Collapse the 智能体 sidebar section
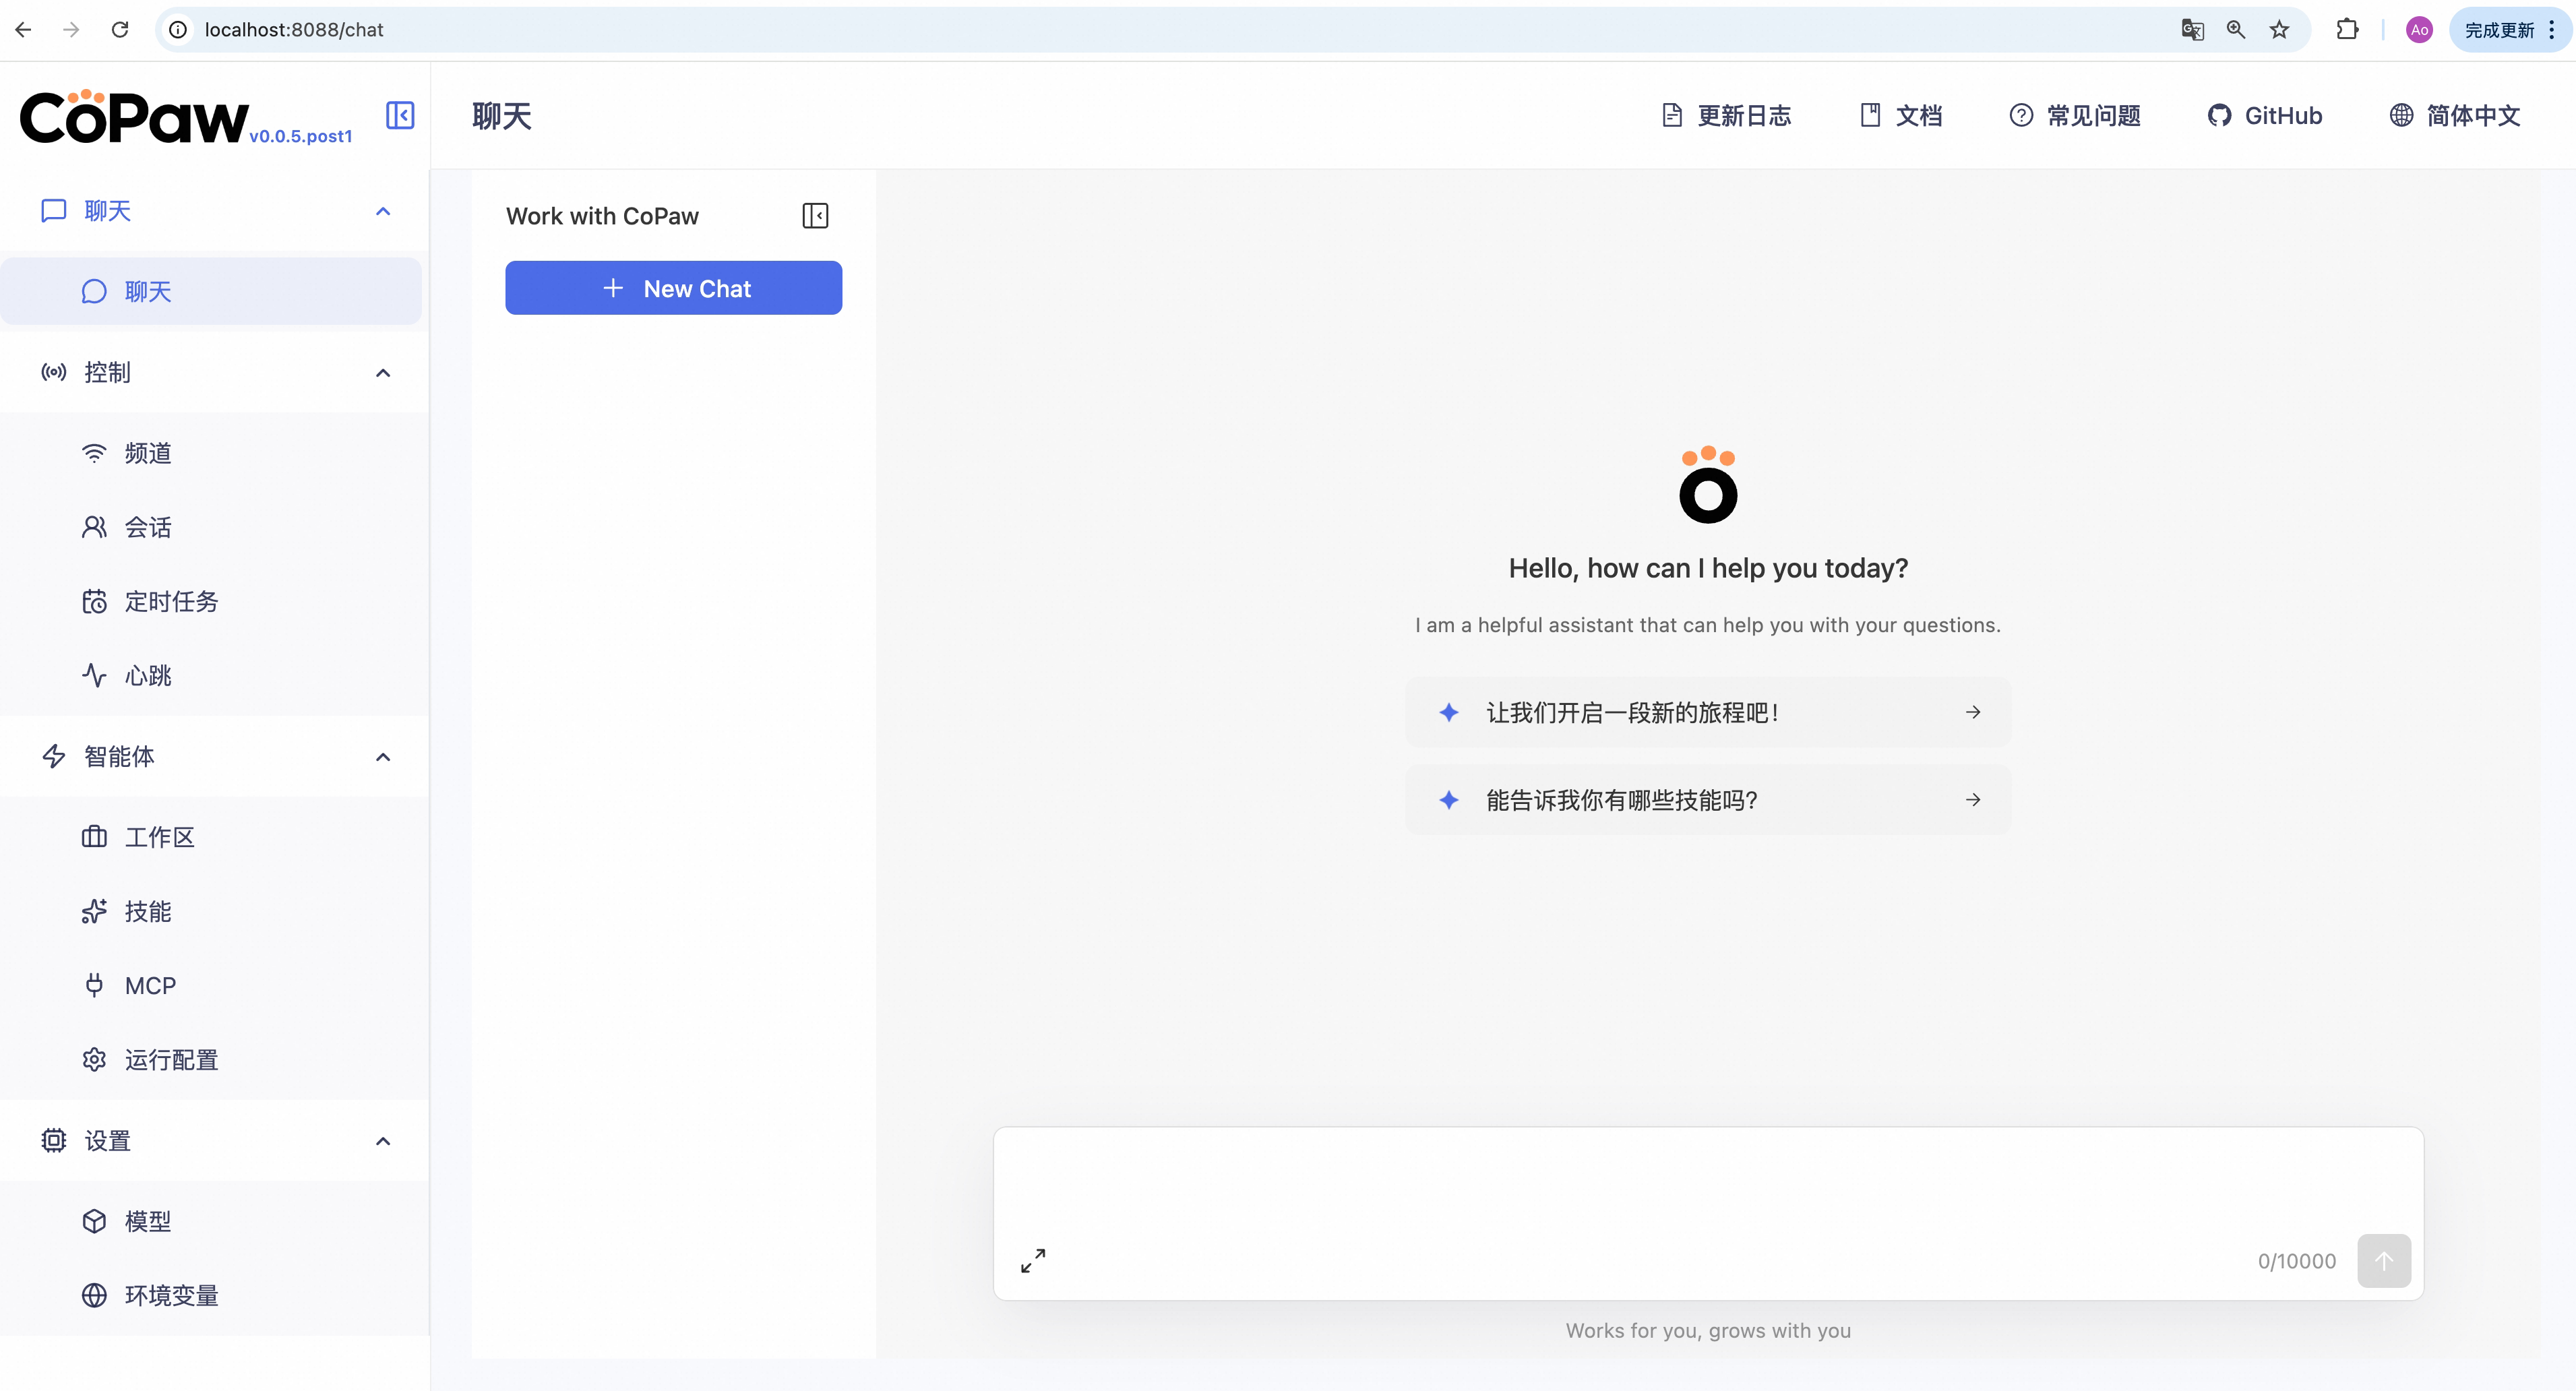 click(383, 757)
